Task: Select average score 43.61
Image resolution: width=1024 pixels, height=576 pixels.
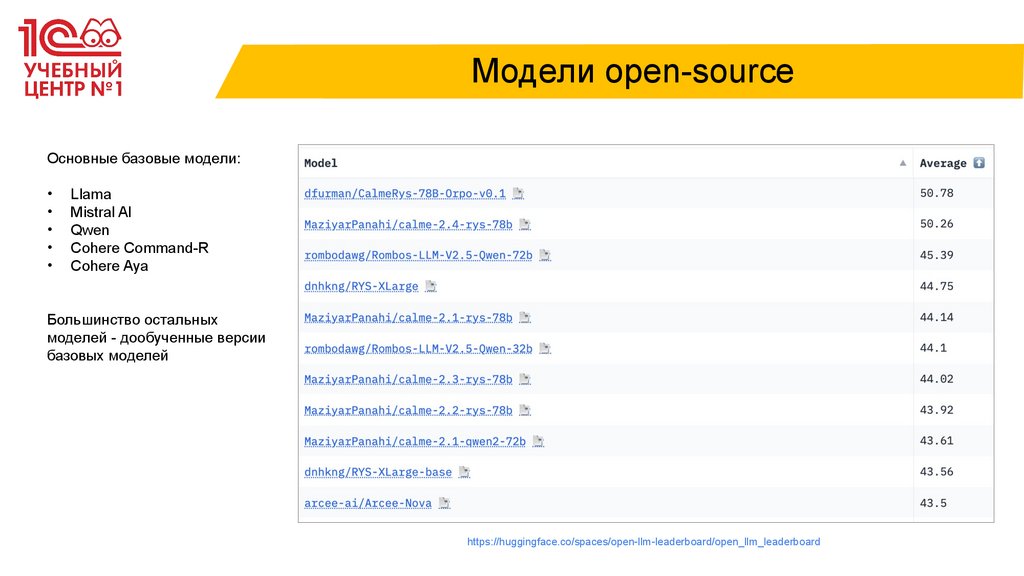Action: pos(936,441)
